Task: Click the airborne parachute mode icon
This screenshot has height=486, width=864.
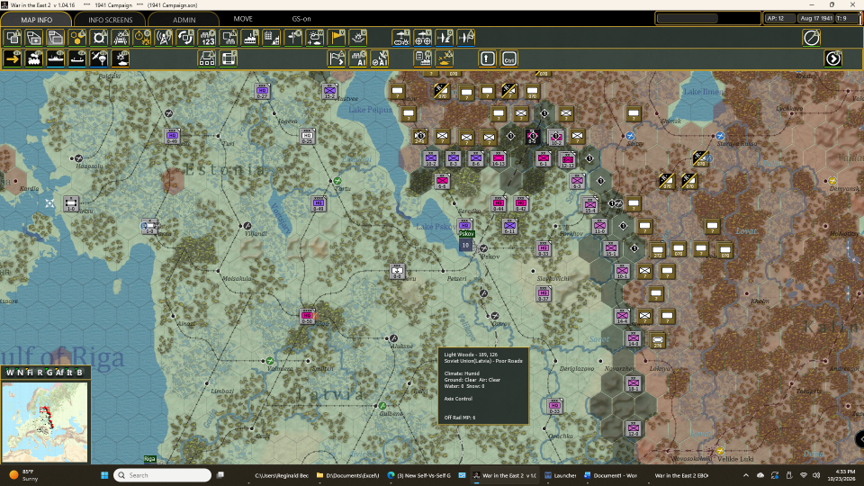Action: [x=99, y=58]
